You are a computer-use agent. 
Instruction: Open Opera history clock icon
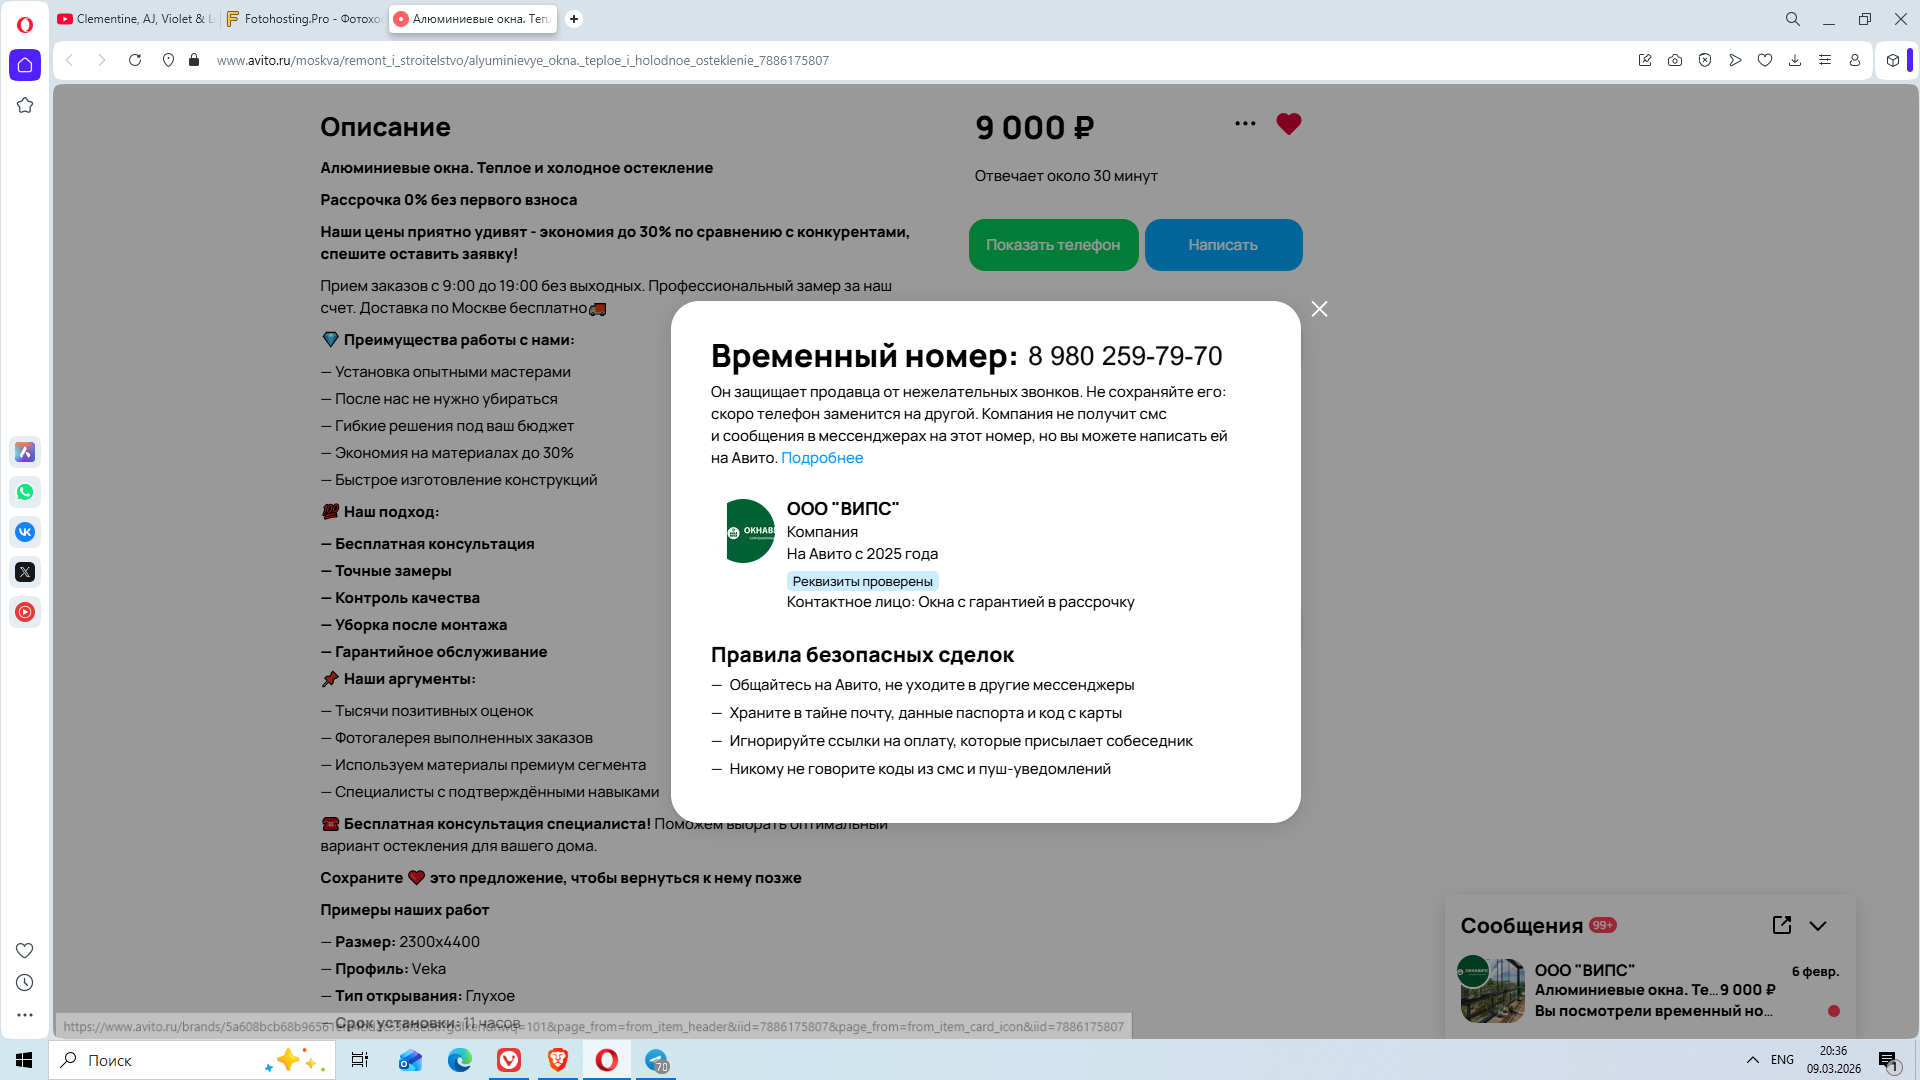coord(25,983)
